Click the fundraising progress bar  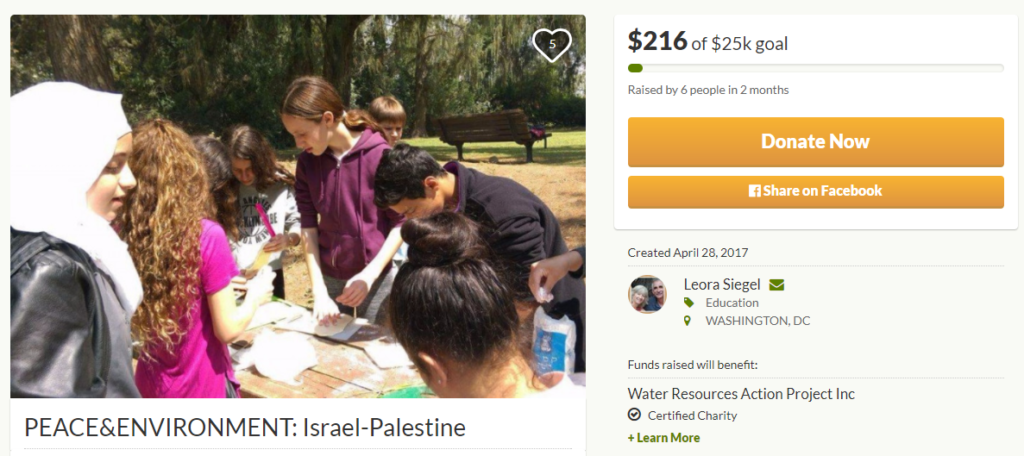tap(816, 68)
